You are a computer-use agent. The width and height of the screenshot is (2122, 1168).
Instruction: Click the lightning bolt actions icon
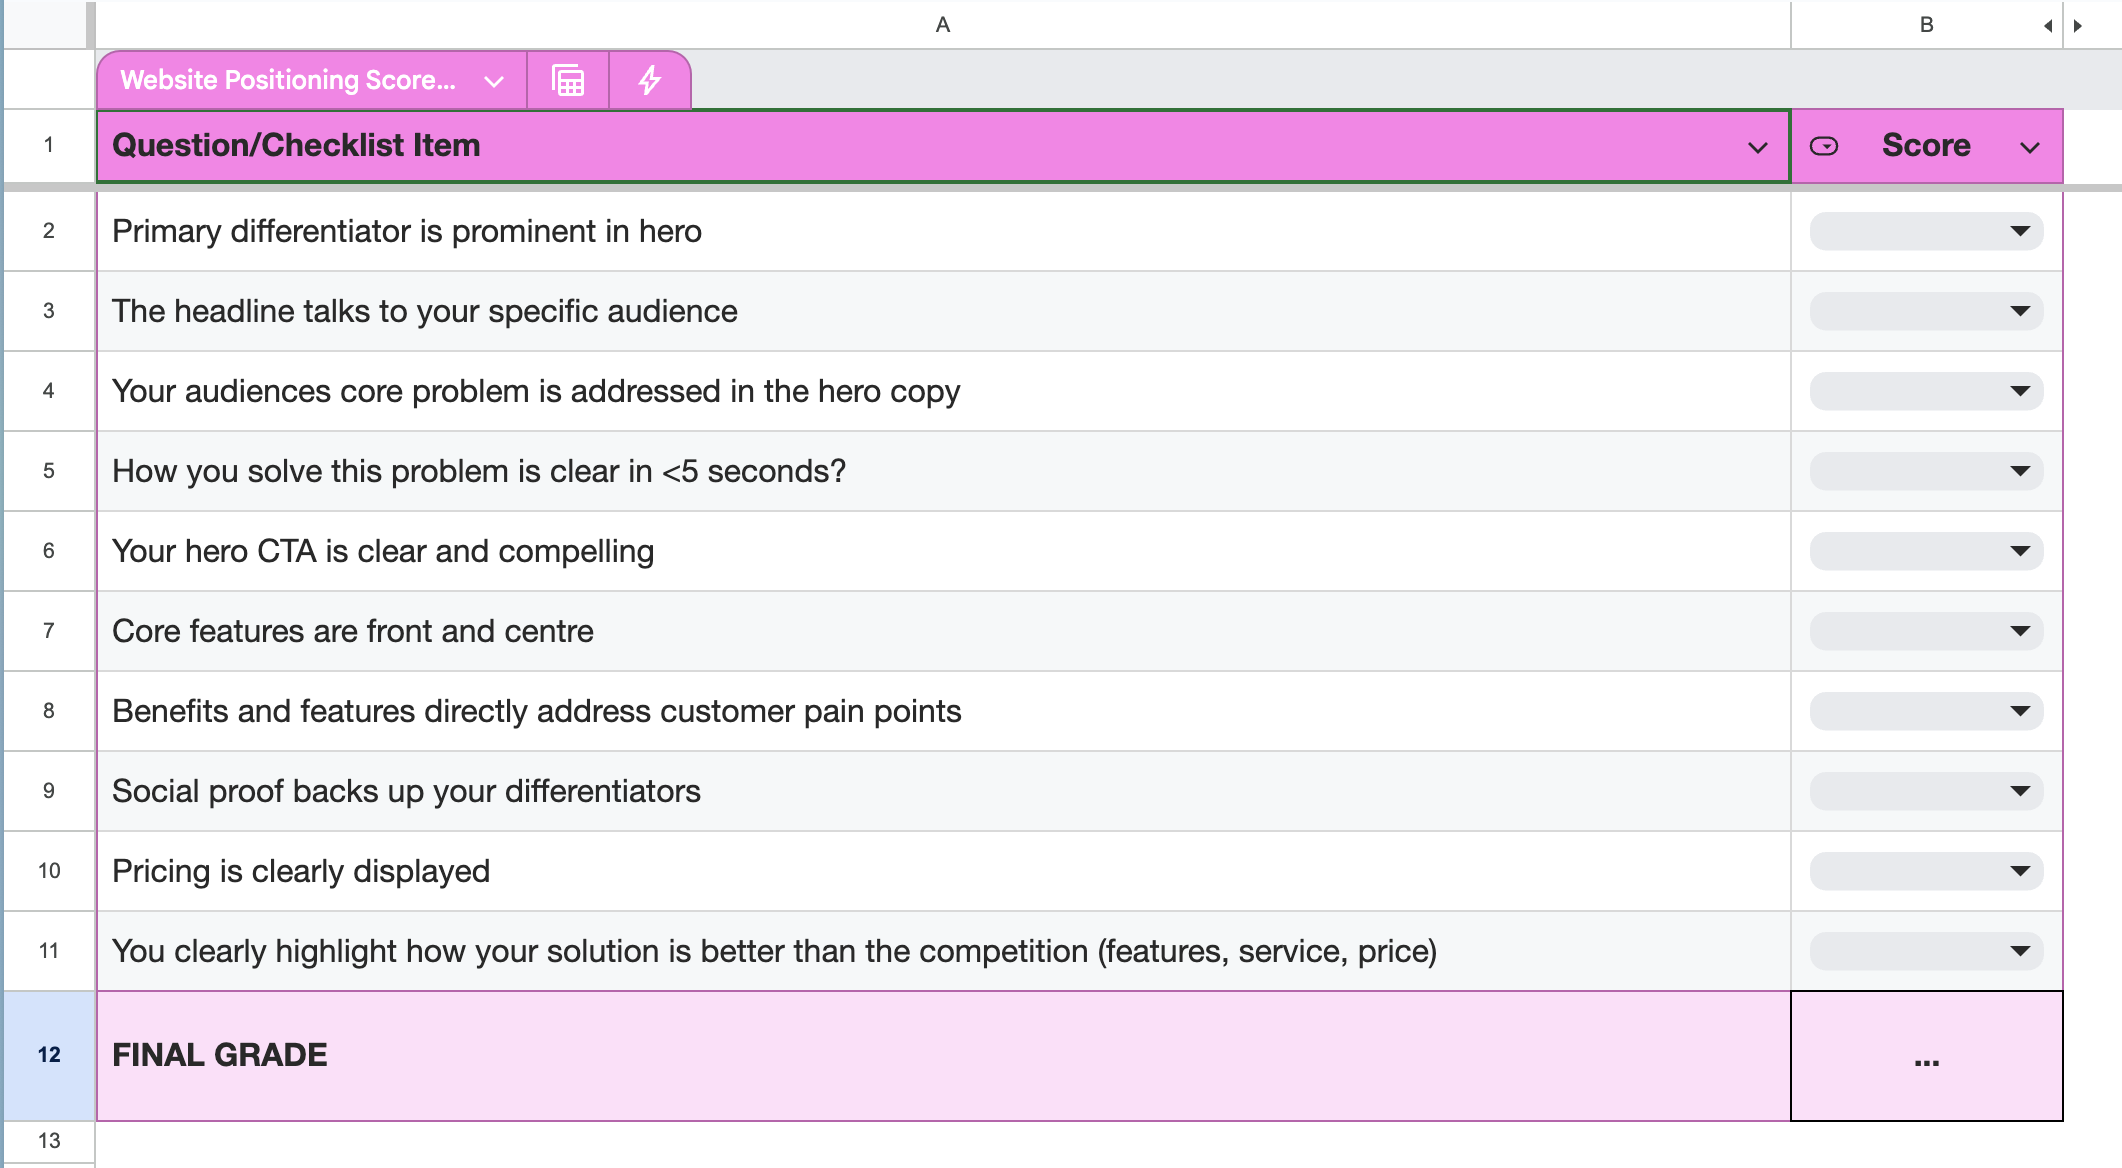coord(649,80)
